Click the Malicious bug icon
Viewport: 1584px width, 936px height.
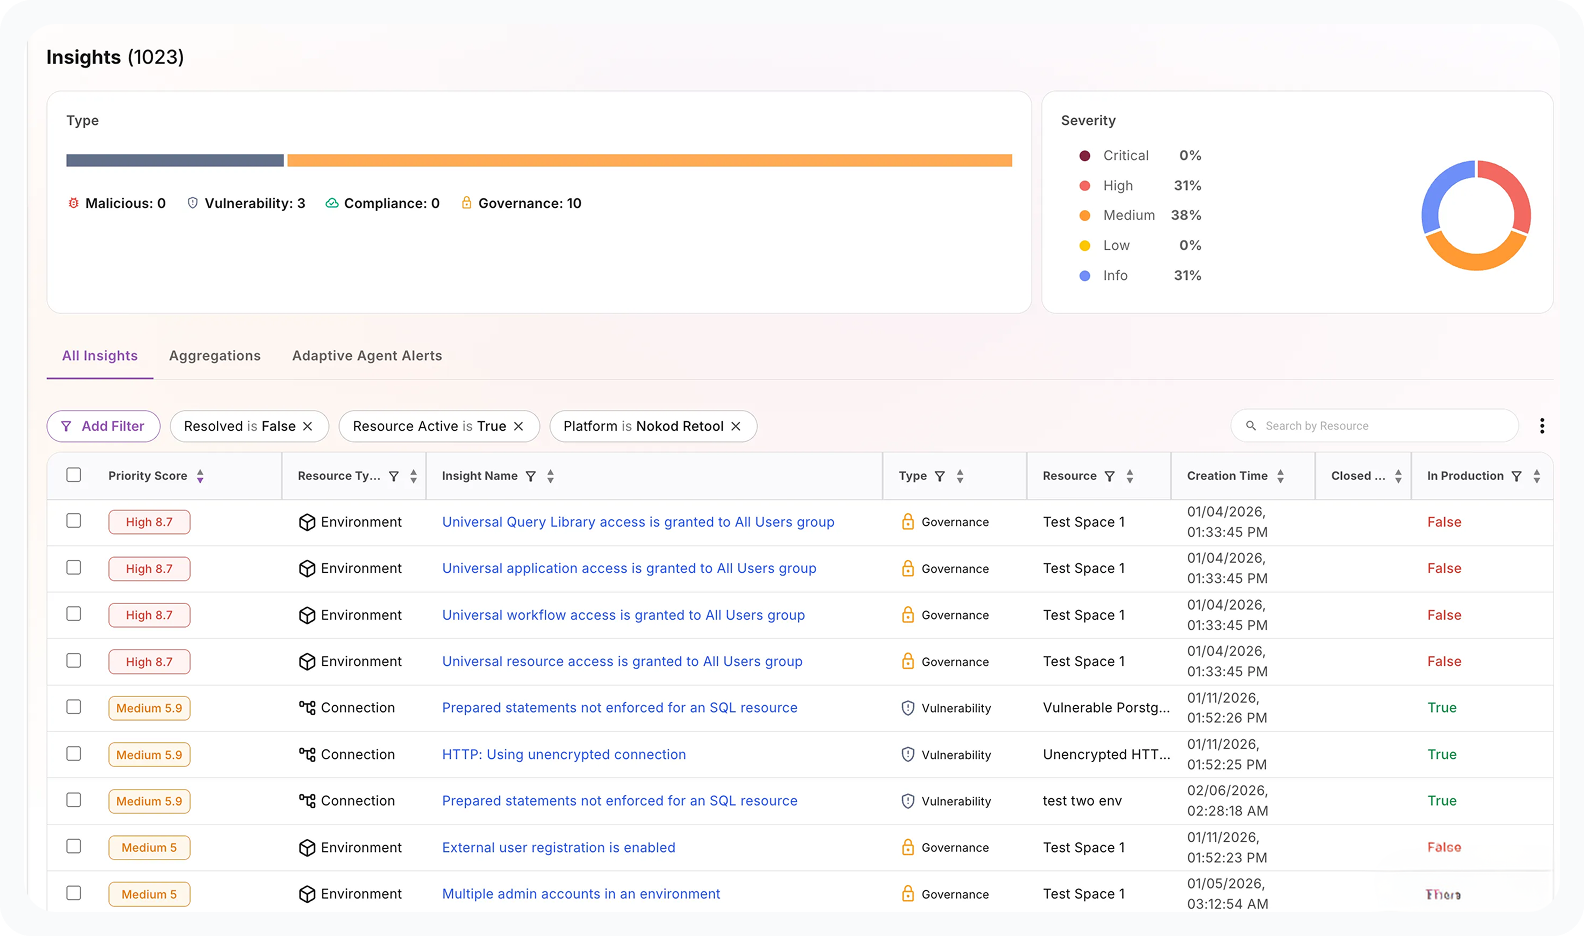(x=73, y=203)
